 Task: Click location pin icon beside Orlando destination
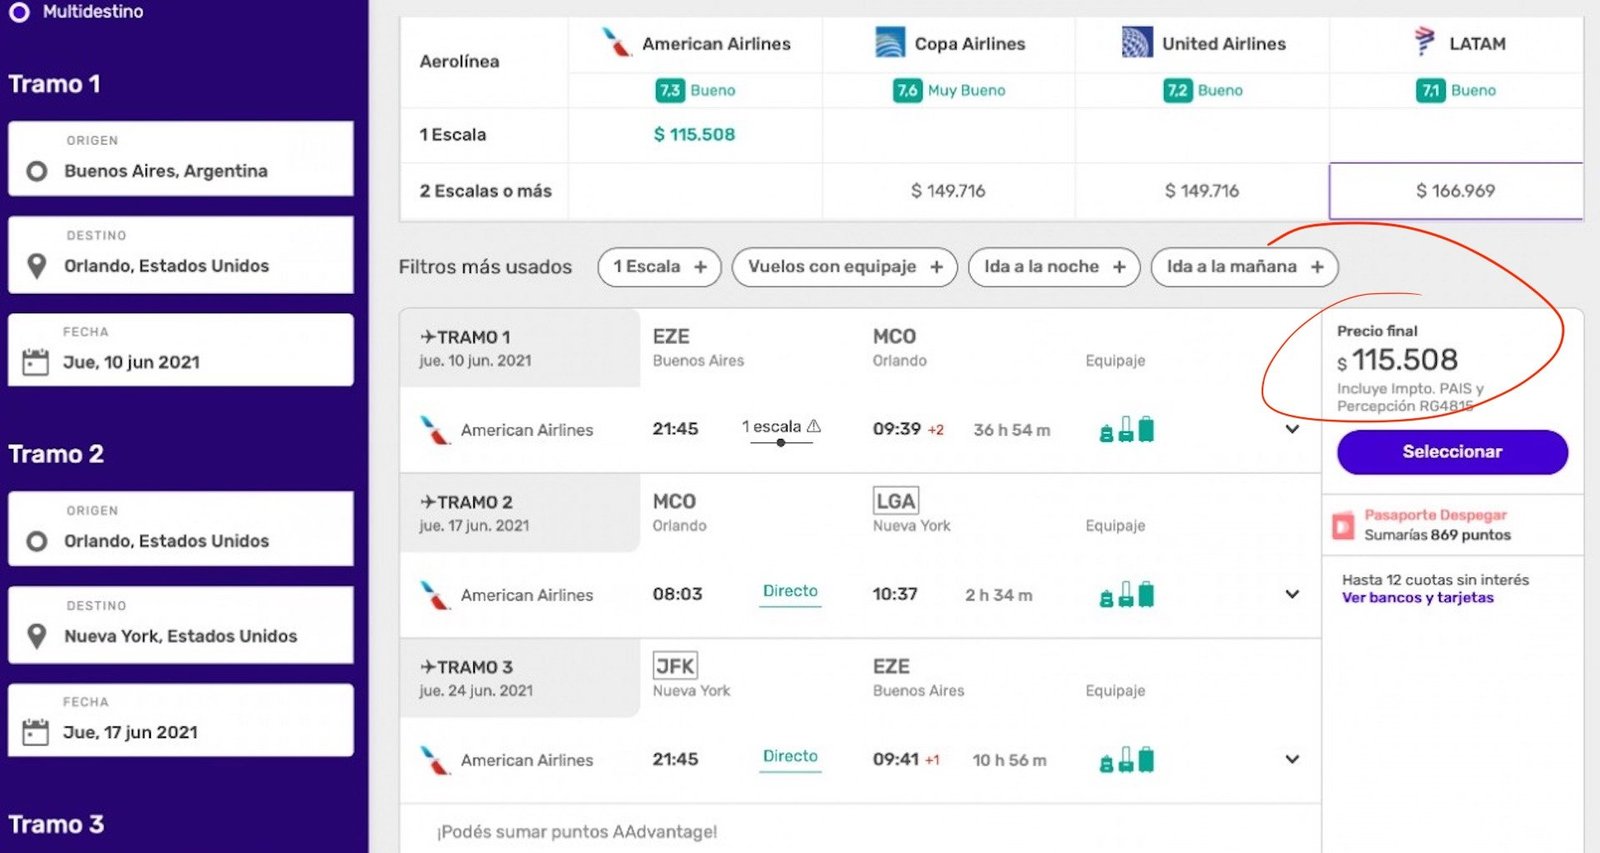(37, 266)
